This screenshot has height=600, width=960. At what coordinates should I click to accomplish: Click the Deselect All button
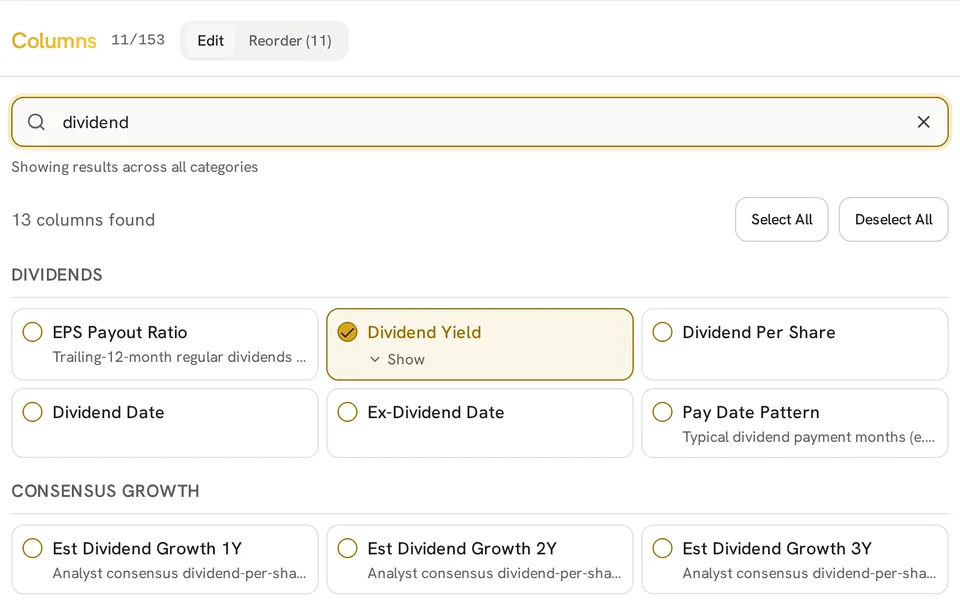(x=893, y=219)
